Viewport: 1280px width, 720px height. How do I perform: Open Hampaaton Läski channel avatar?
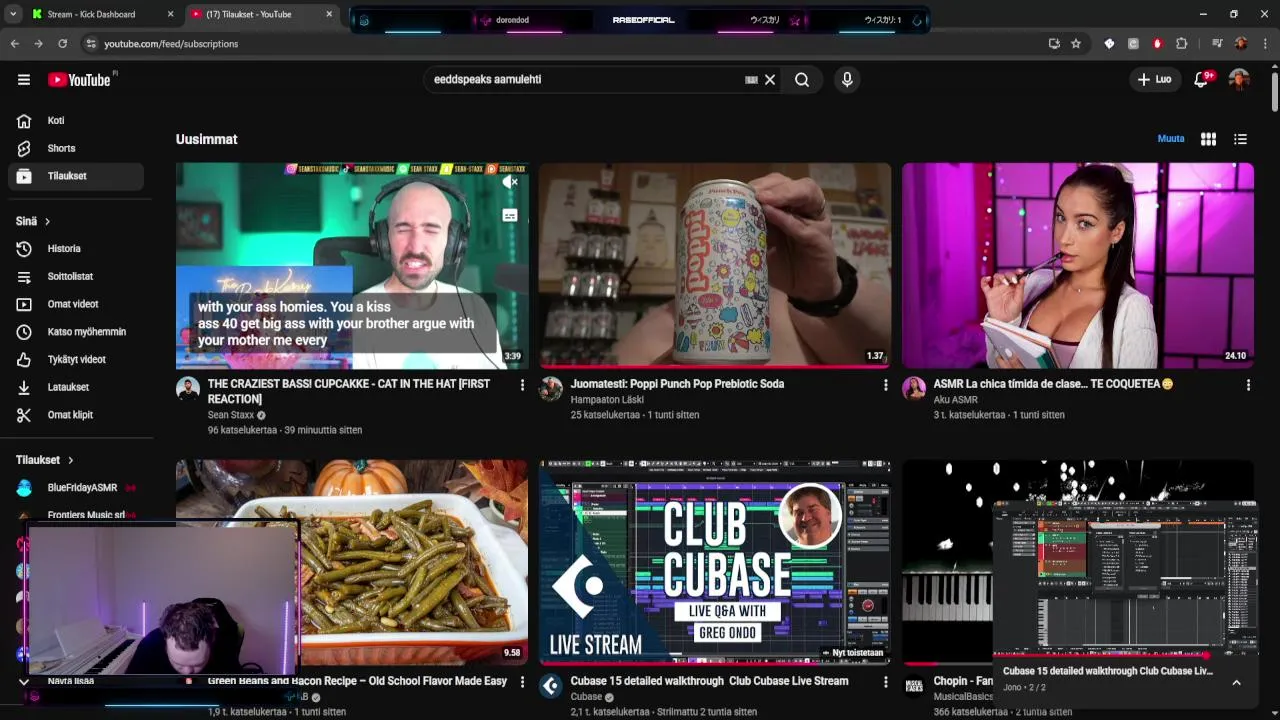point(551,389)
